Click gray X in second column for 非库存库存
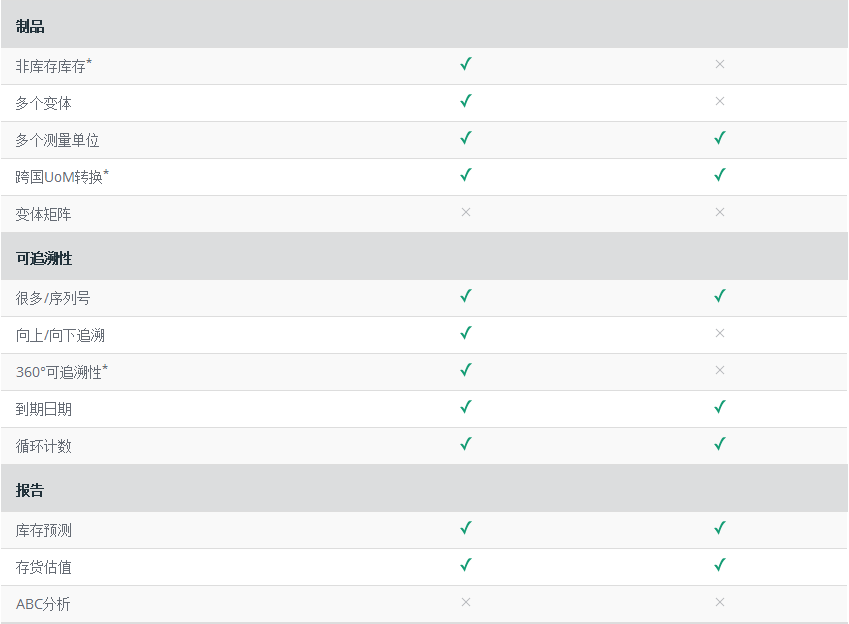The image size is (849, 624). [x=720, y=64]
